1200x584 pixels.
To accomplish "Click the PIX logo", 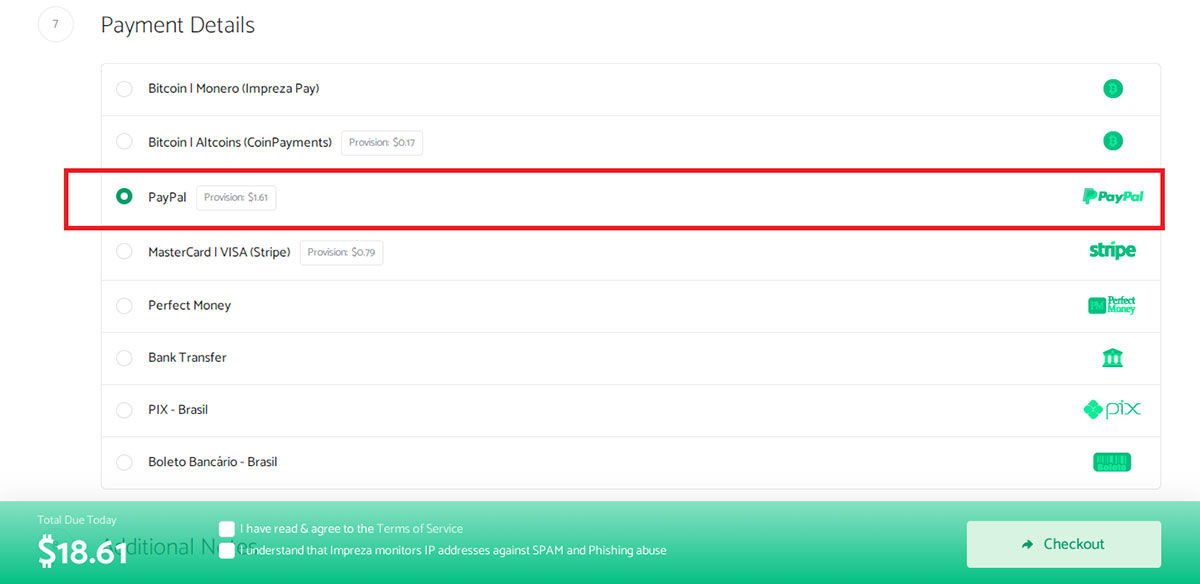I will click(1112, 409).
